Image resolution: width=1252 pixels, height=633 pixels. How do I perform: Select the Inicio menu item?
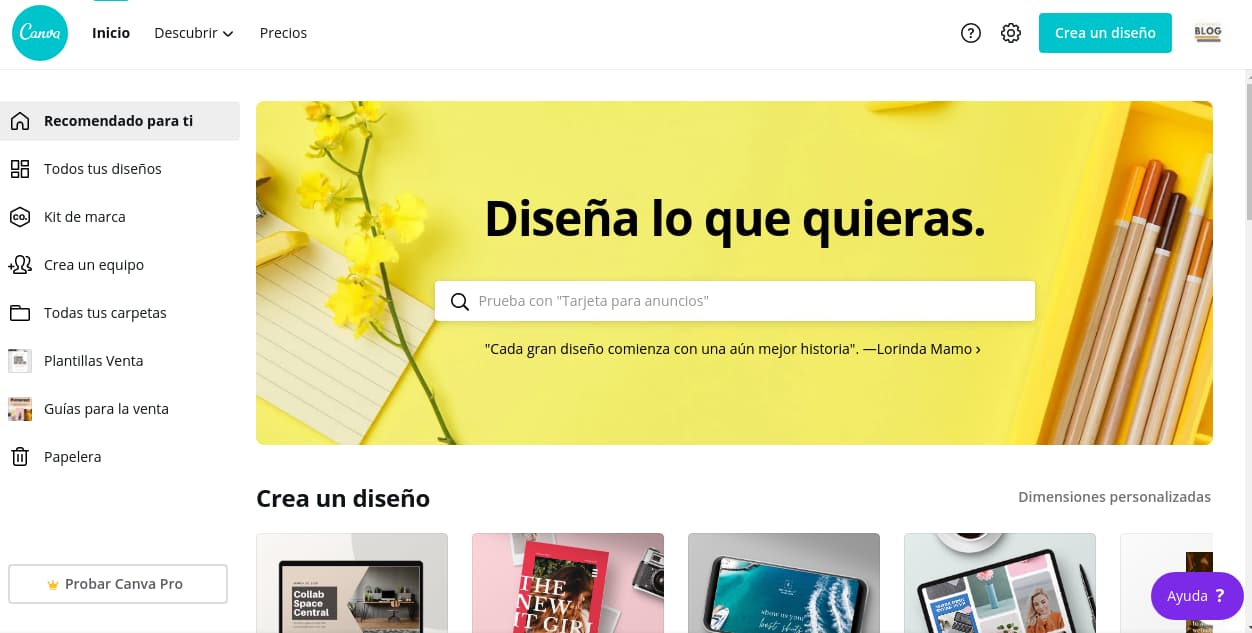coord(111,33)
